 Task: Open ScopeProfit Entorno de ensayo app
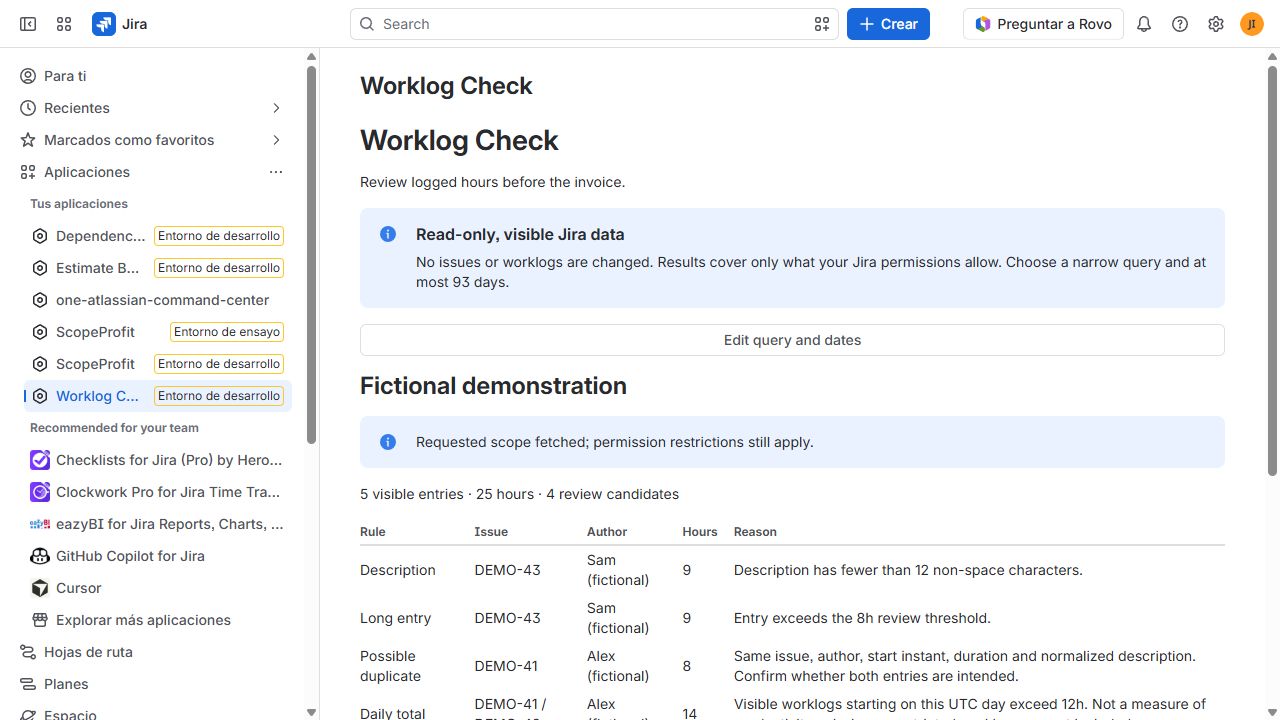(x=158, y=332)
